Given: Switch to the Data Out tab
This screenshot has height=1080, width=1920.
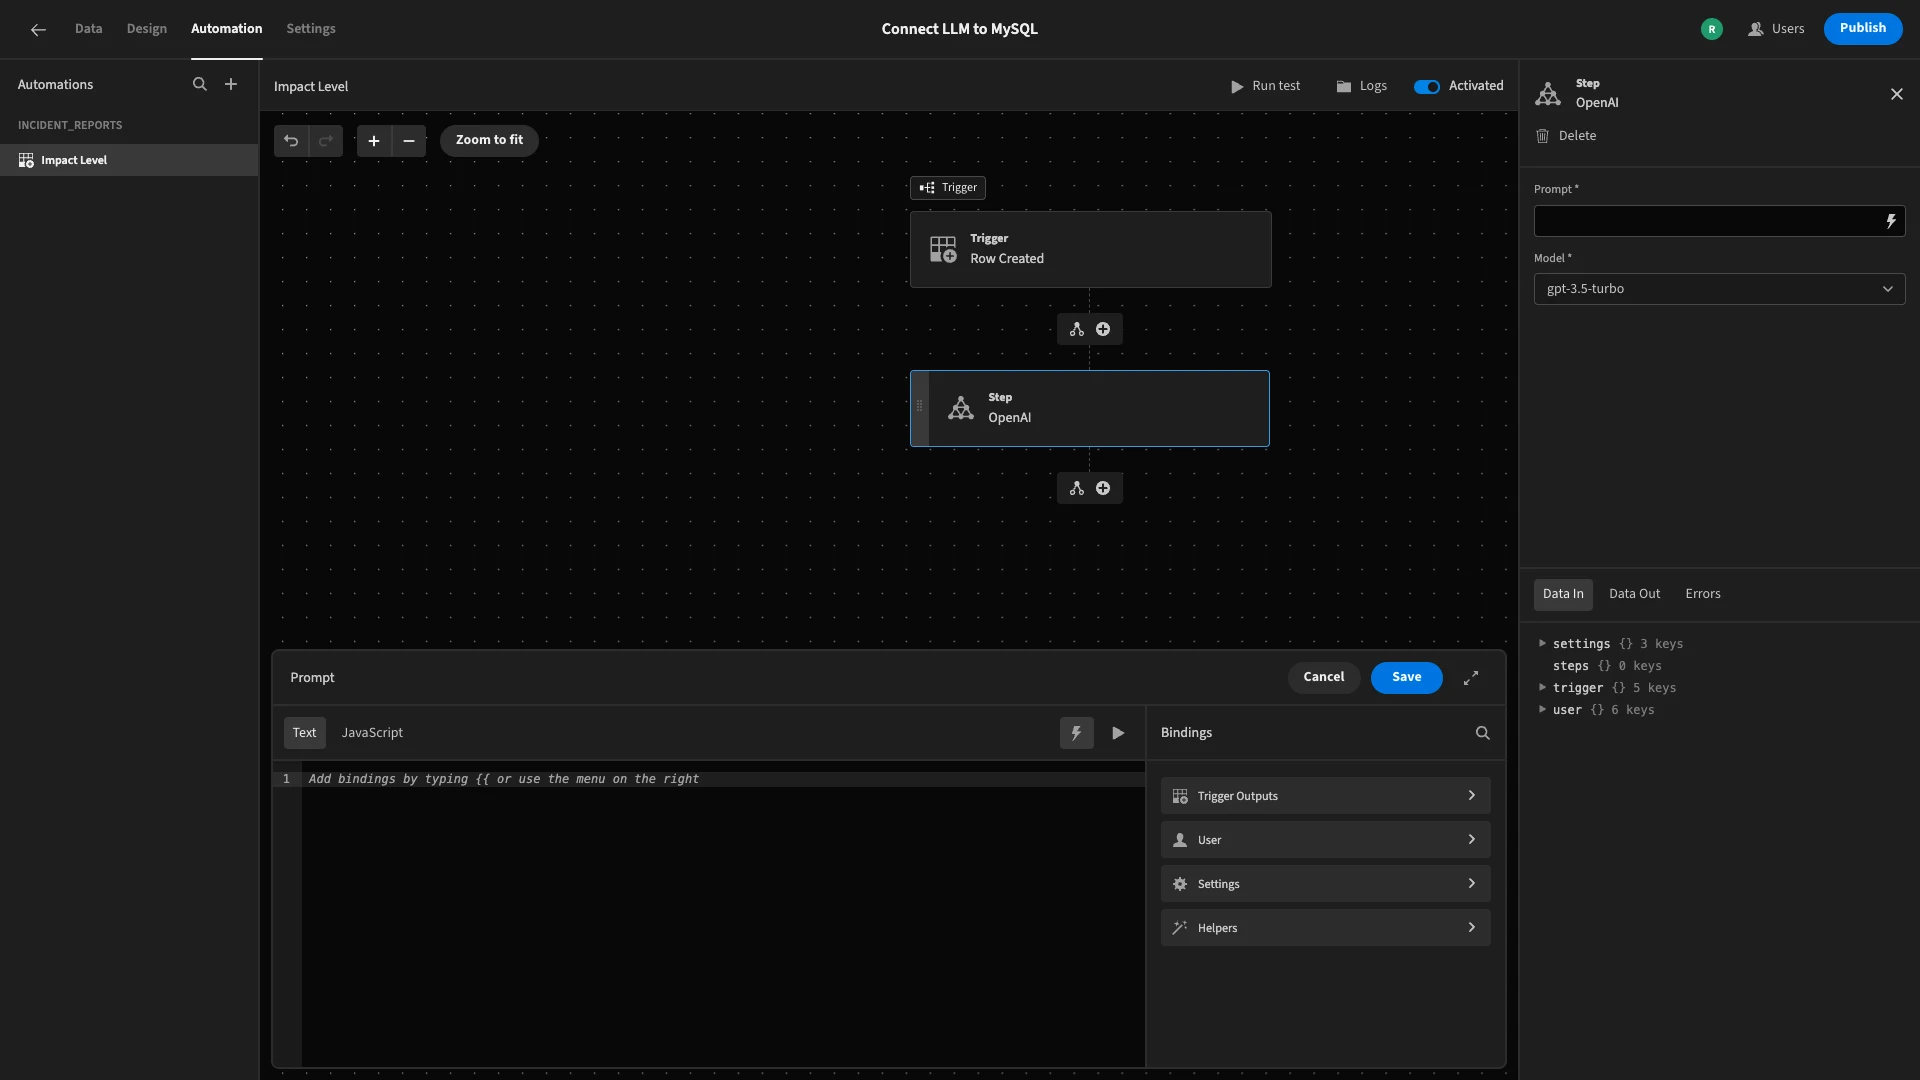Looking at the screenshot, I should [1634, 594].
